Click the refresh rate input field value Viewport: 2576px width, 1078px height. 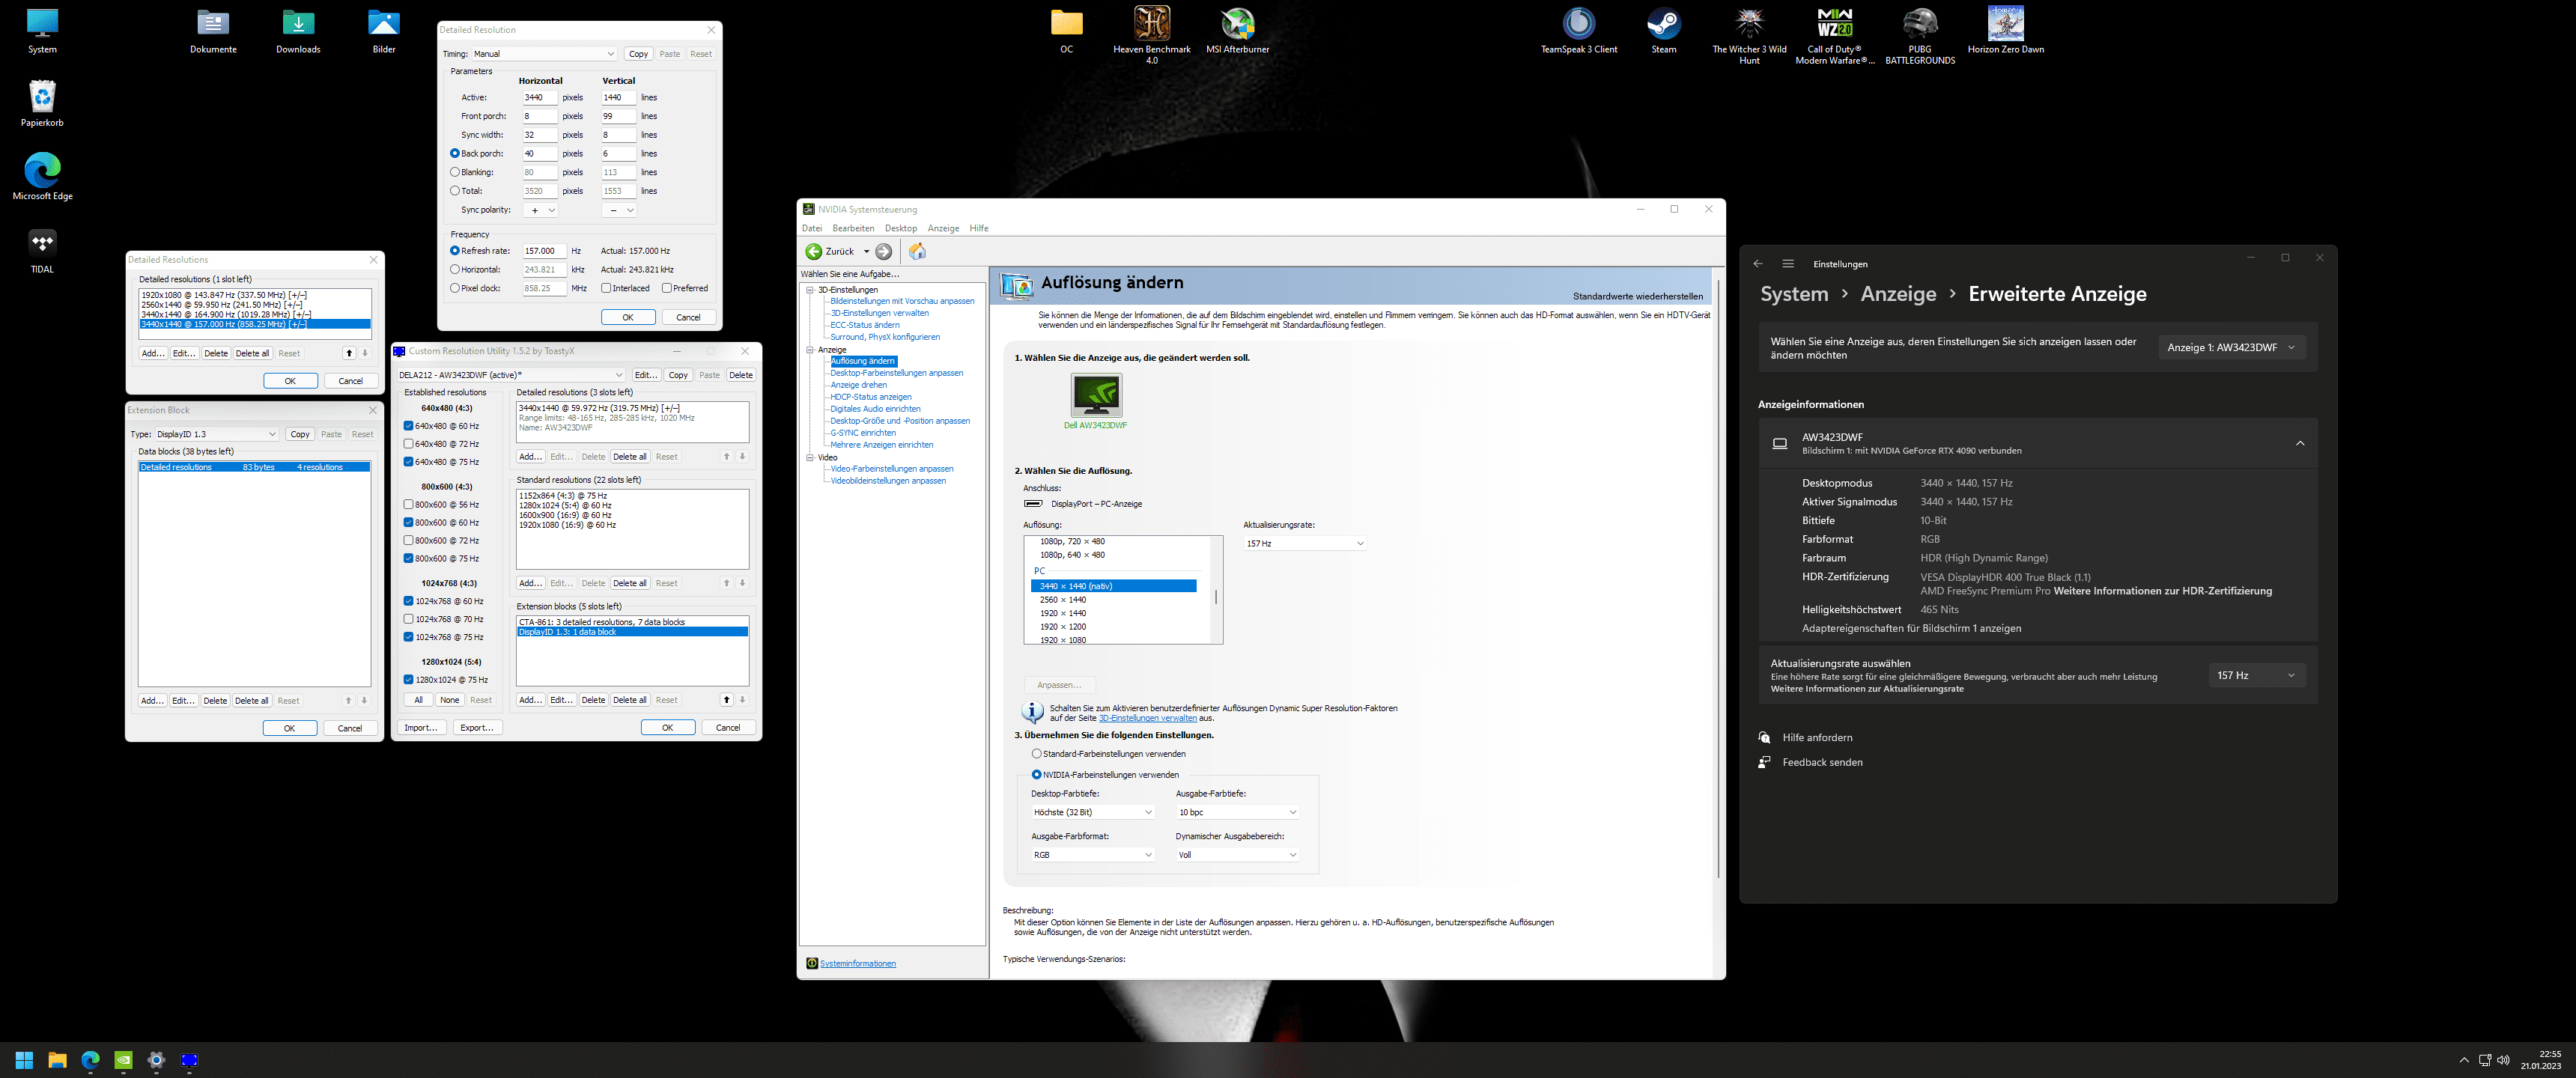pyautogui.click(x=542, y=252)
